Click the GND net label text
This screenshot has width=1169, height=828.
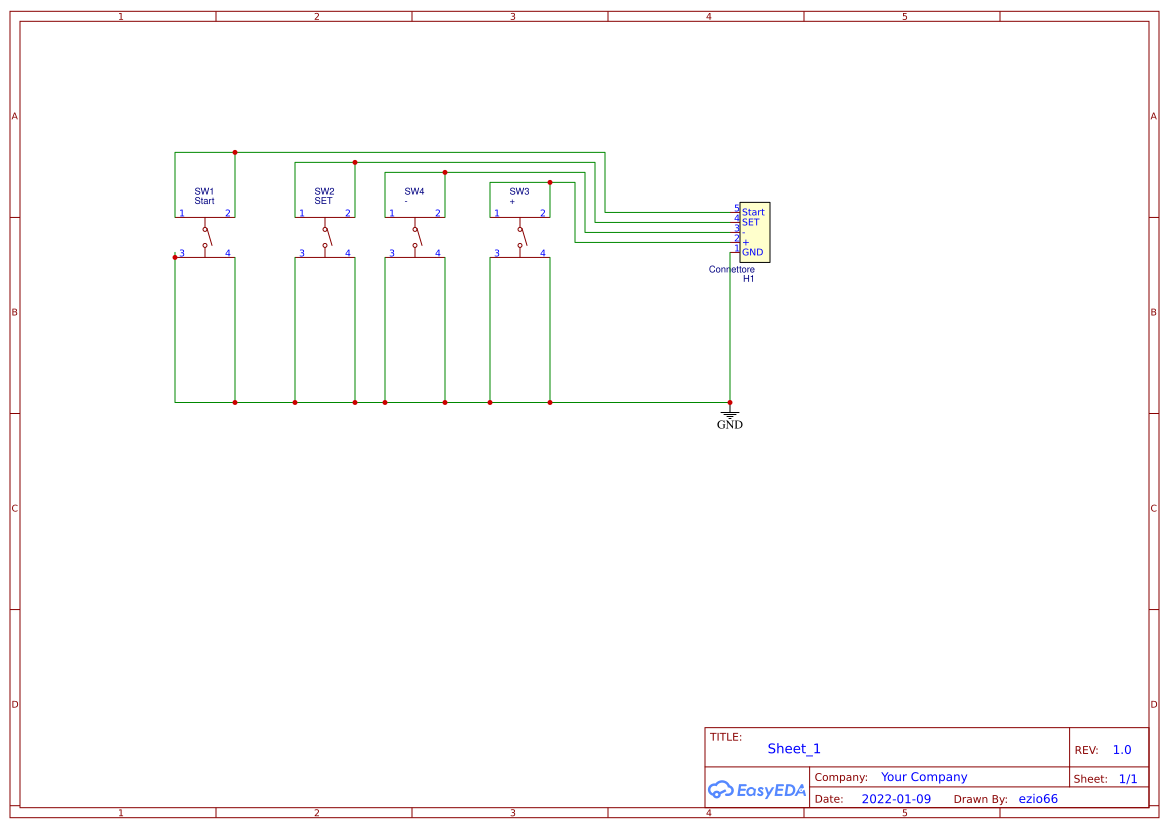[x=729, y=424]
